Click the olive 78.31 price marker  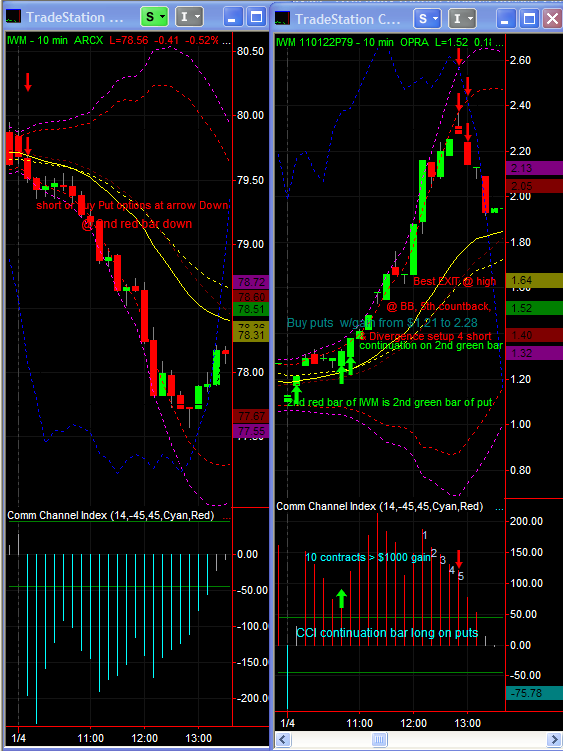coord(251,335)
